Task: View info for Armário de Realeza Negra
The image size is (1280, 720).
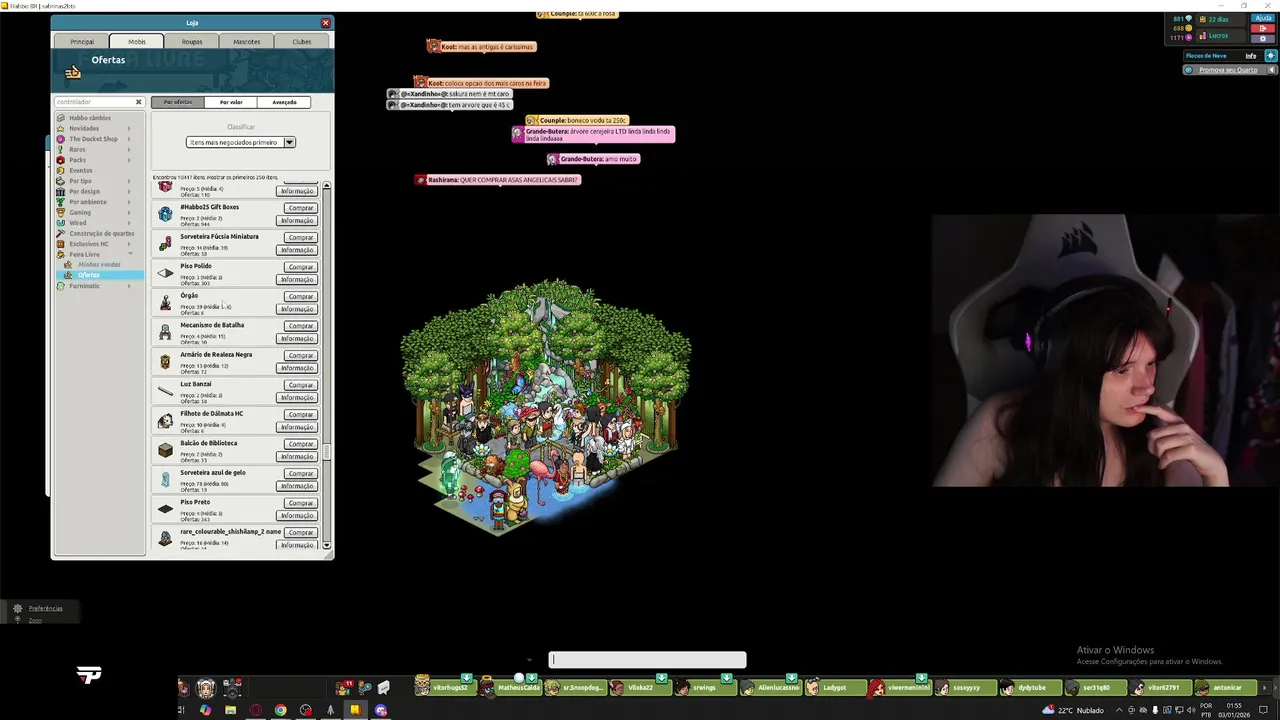Action: pos(297,368)
